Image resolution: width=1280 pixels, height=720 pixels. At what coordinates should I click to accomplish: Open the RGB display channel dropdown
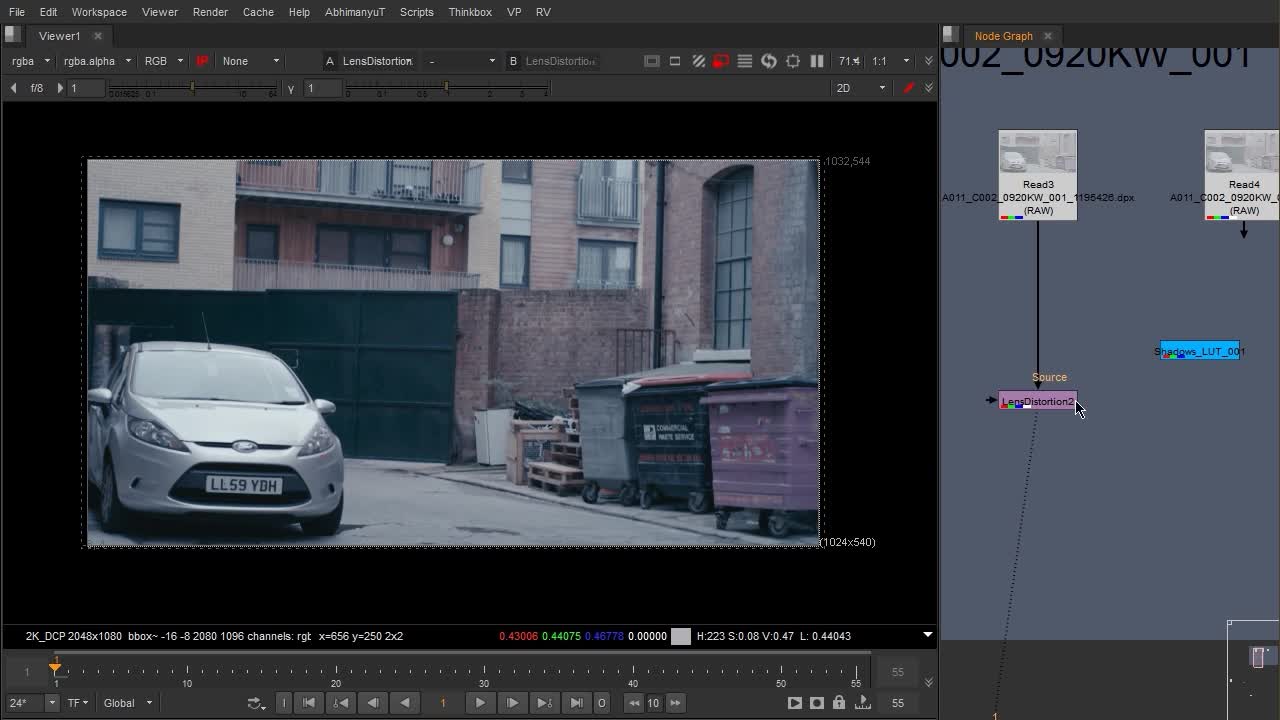164,61
